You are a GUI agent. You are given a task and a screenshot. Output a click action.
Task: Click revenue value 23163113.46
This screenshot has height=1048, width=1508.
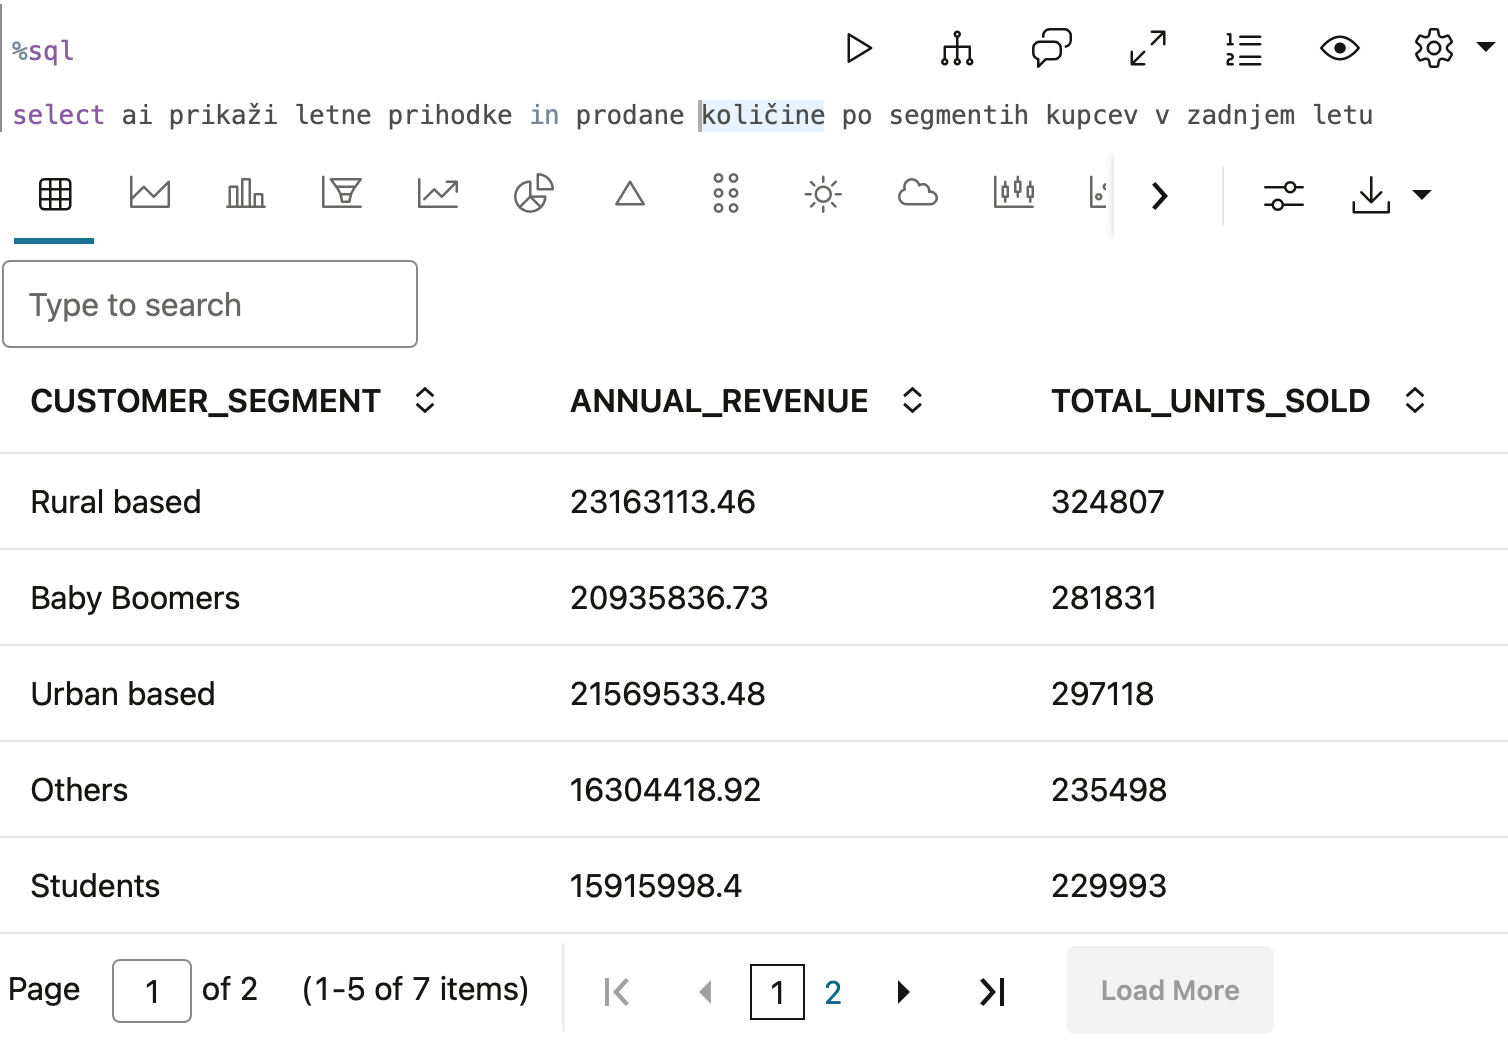click(663, 501)
